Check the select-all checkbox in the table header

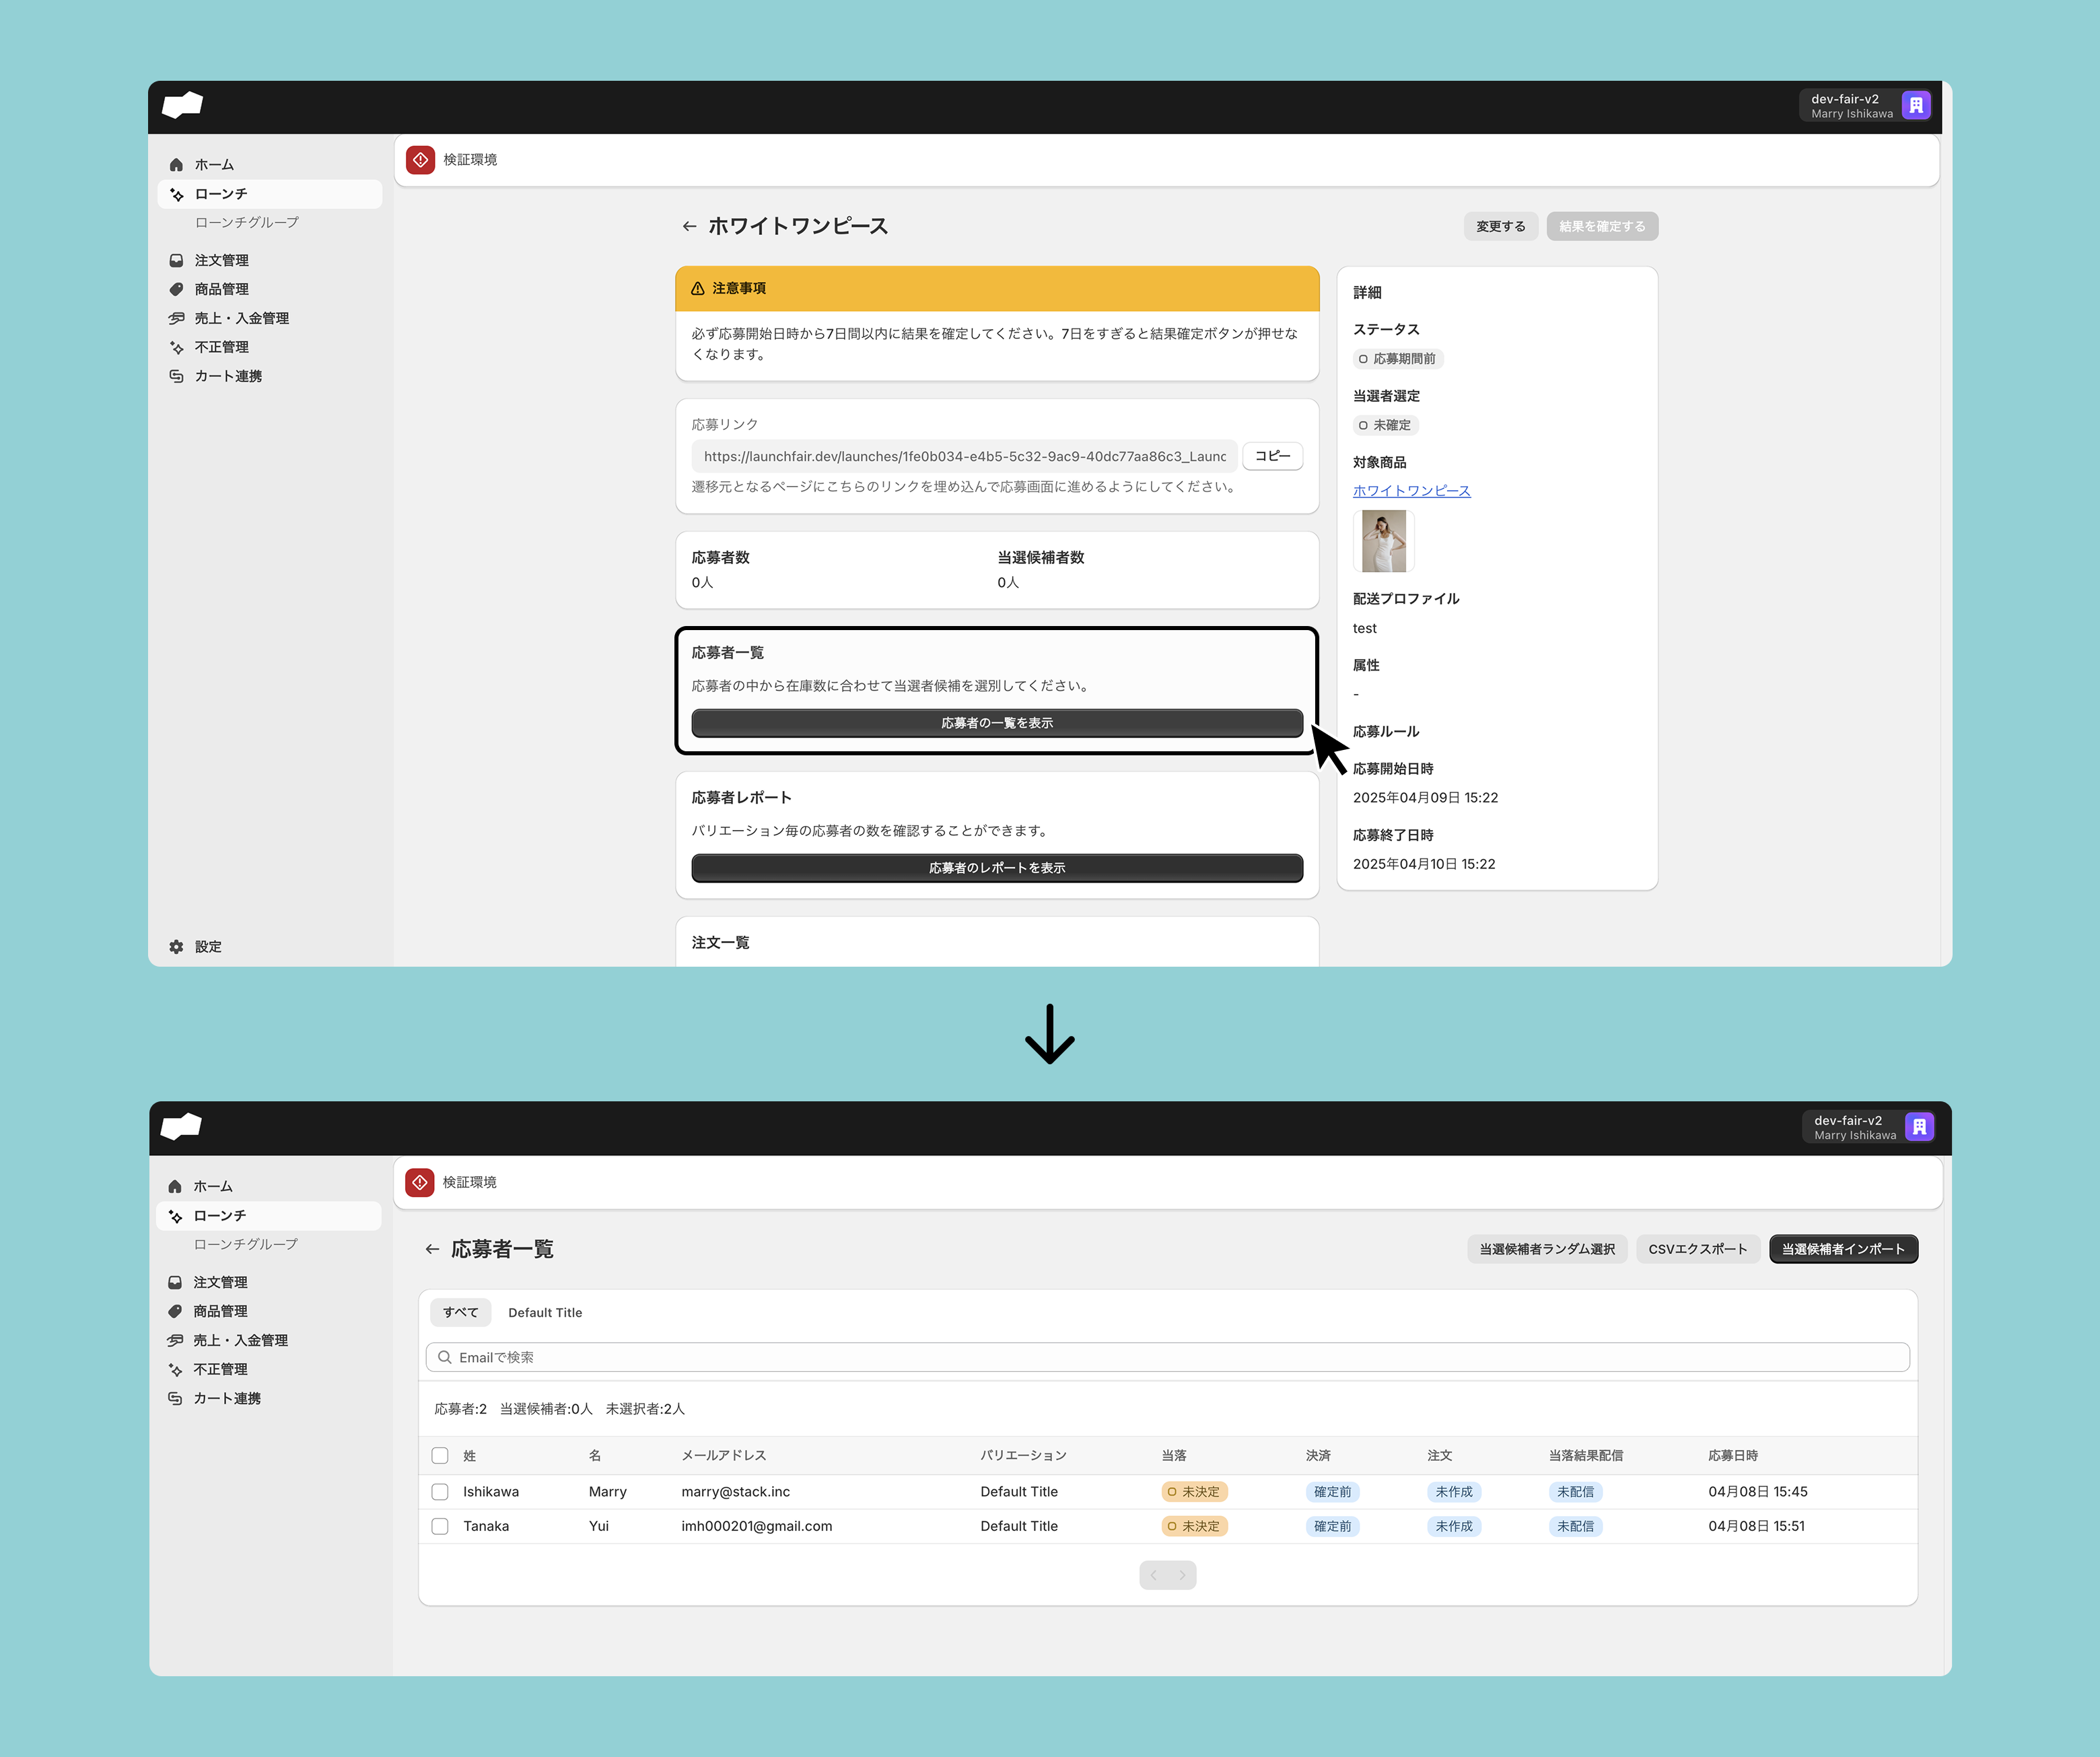[x=440, y=1455]
